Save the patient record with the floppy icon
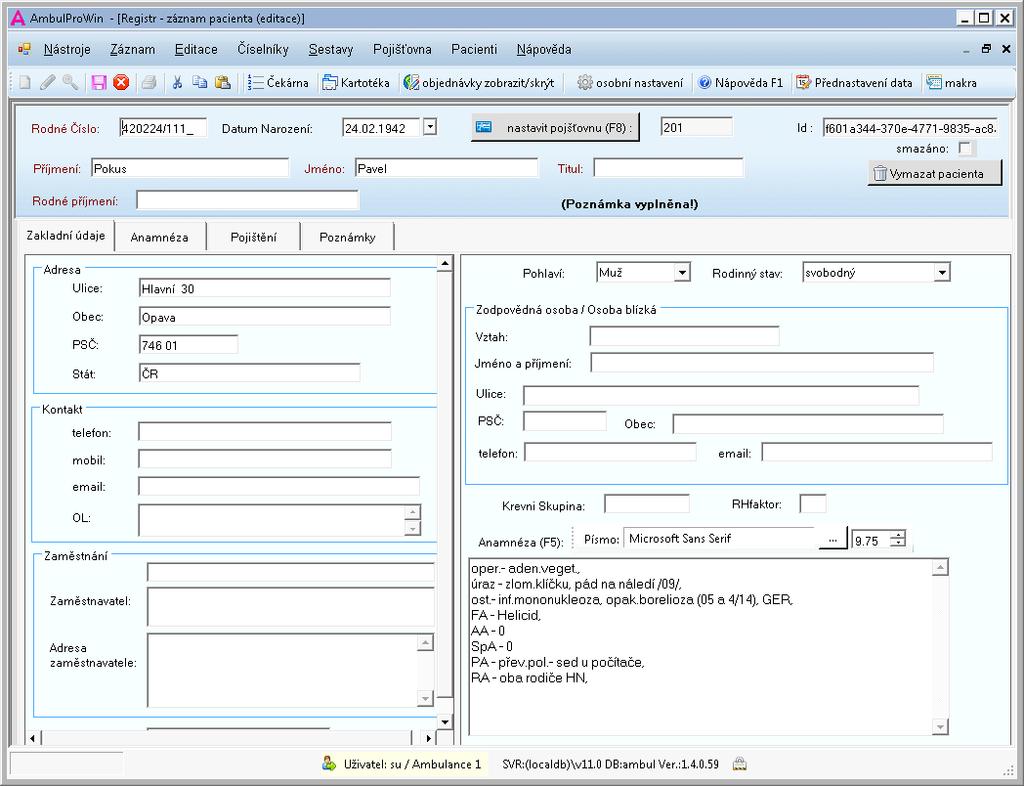The height and width of the screenshot is (786, 1024). (99, 82)
